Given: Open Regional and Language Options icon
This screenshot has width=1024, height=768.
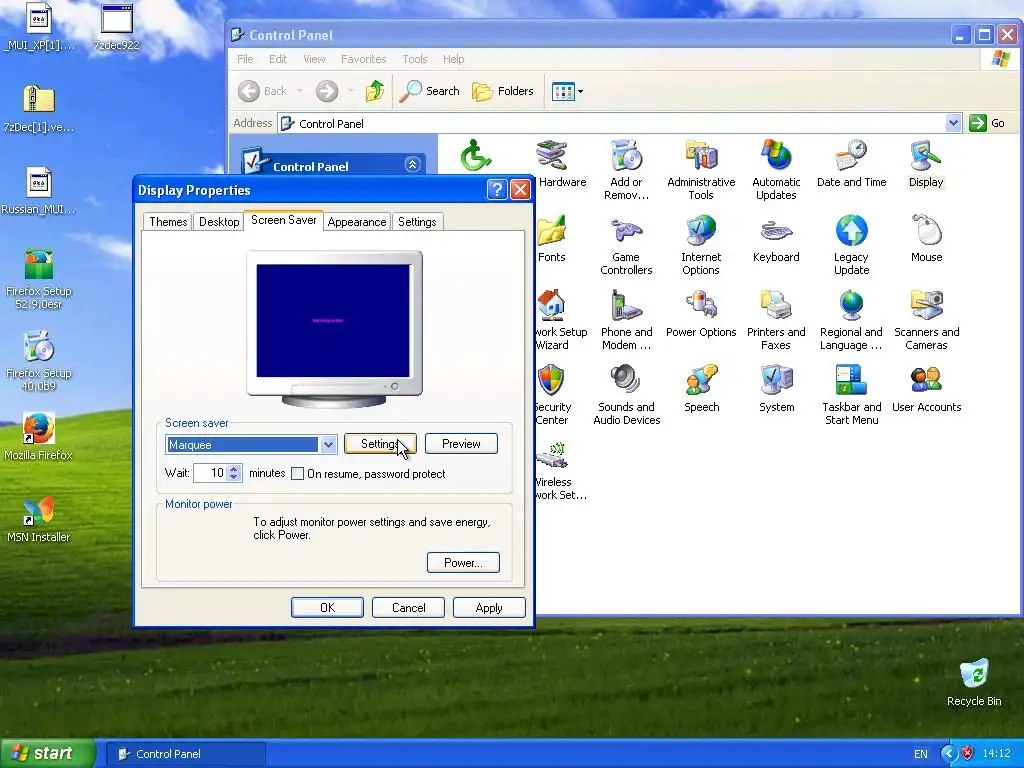Looking at the screenshot, I should [851, 320].
